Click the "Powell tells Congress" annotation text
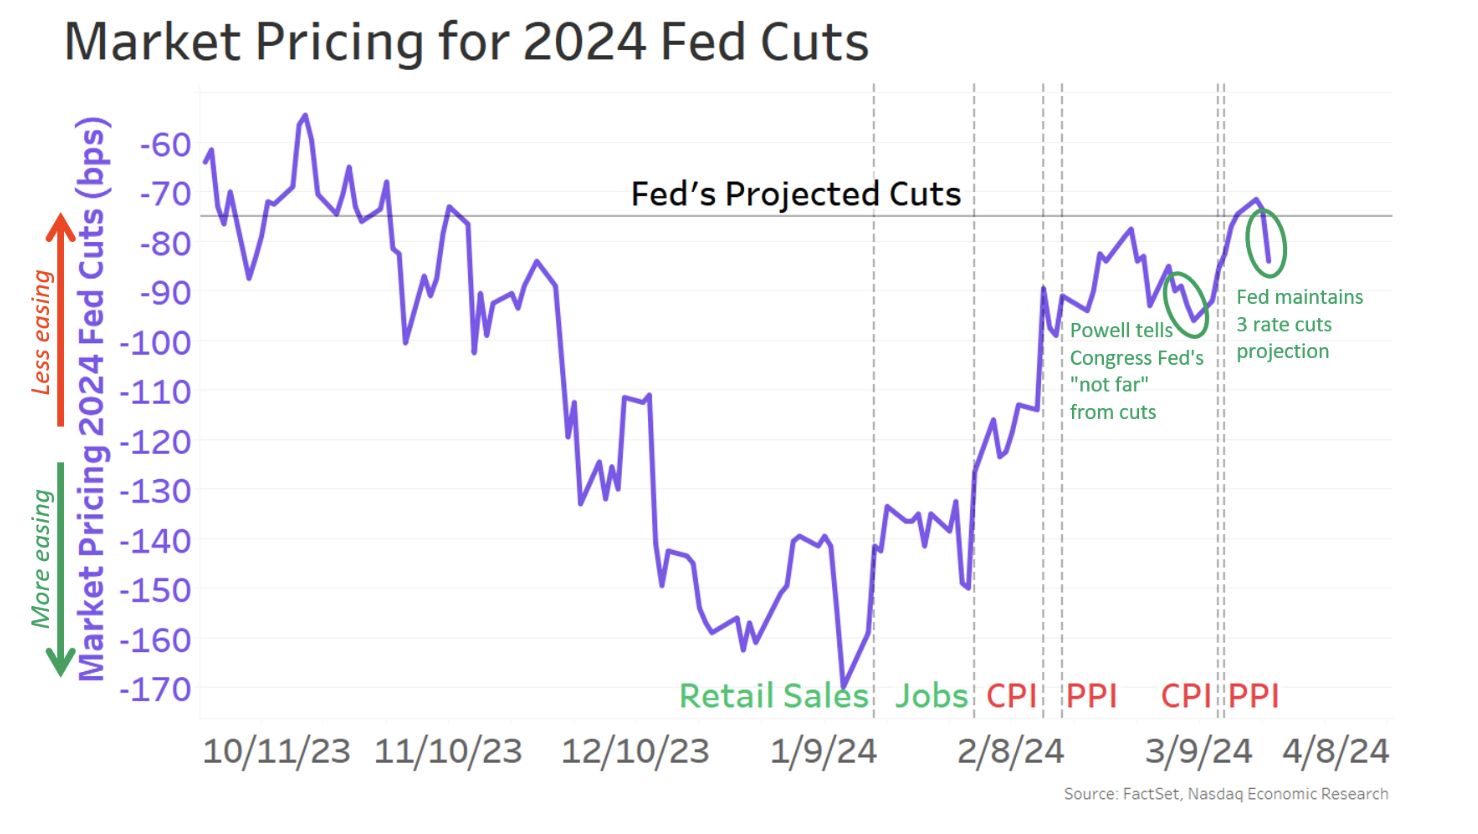This screenshot has width=1478, height=834. (1136, 371)
